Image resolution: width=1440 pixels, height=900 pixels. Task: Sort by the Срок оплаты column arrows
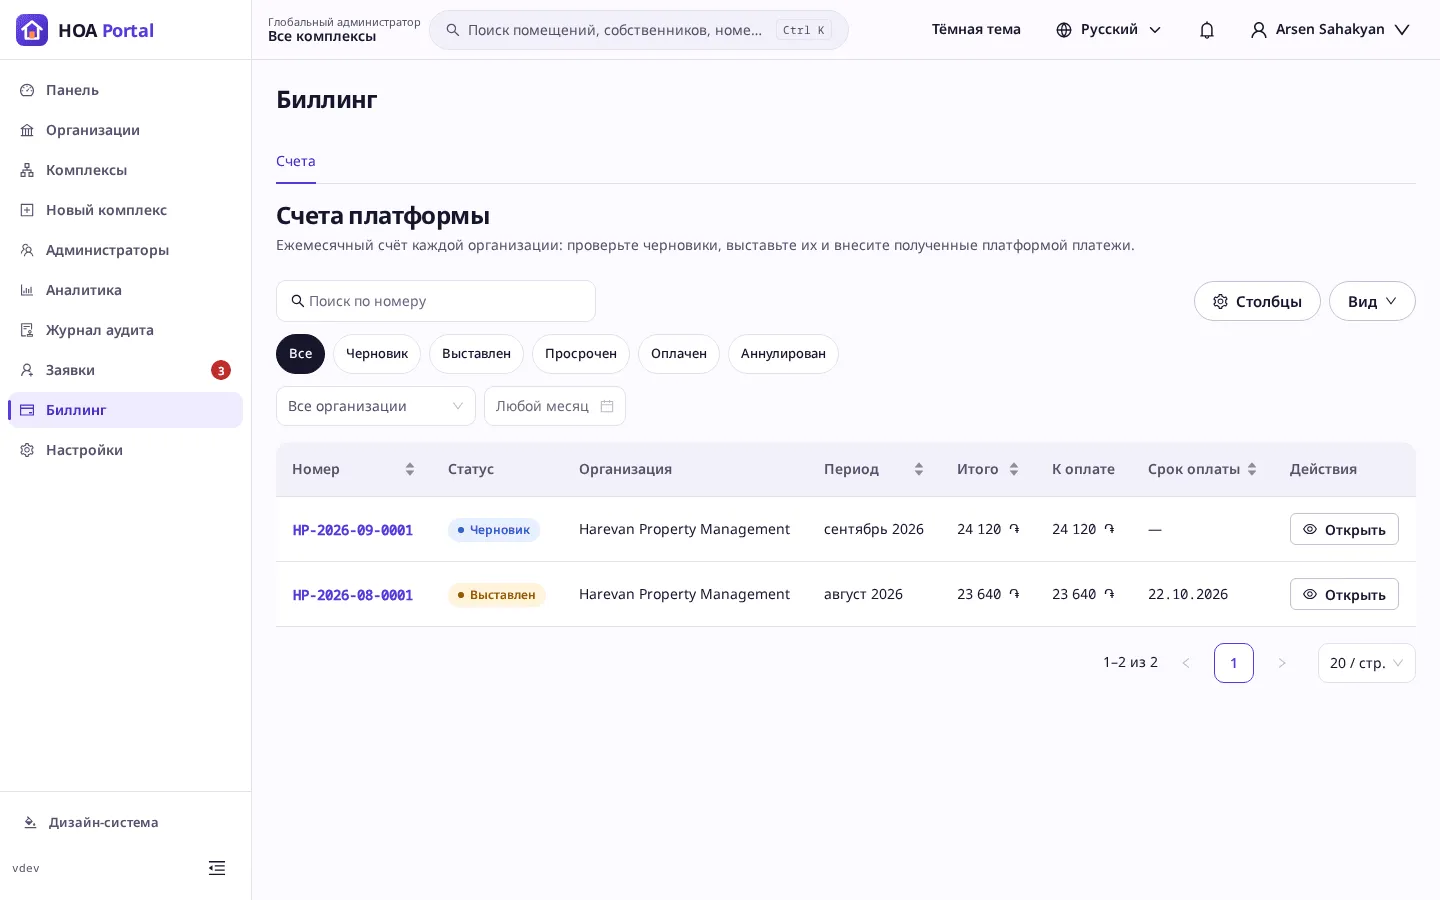1252,469
